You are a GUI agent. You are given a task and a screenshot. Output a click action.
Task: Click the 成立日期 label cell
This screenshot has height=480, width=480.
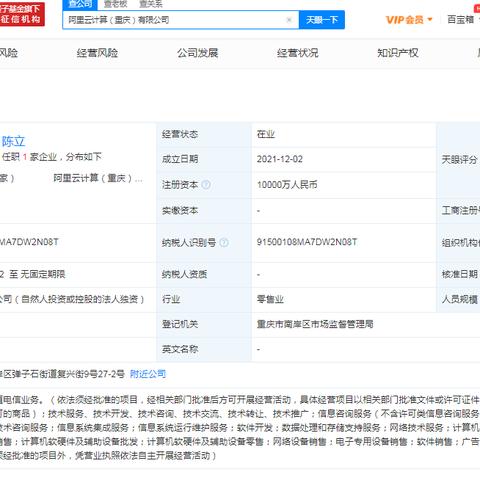[x=204, y=159]
